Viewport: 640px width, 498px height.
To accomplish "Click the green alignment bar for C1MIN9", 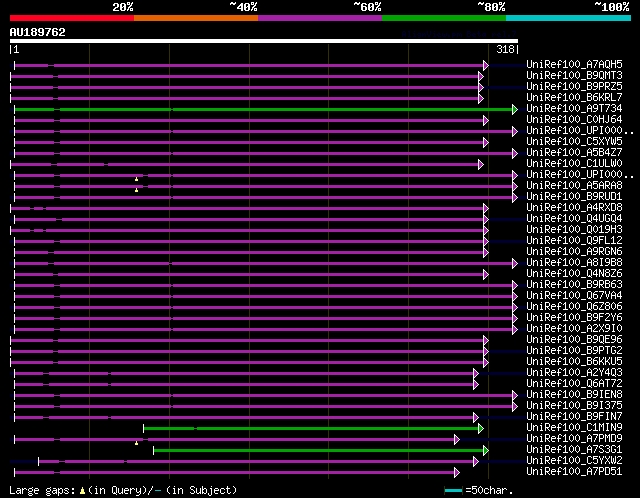I will coord(311,429).
